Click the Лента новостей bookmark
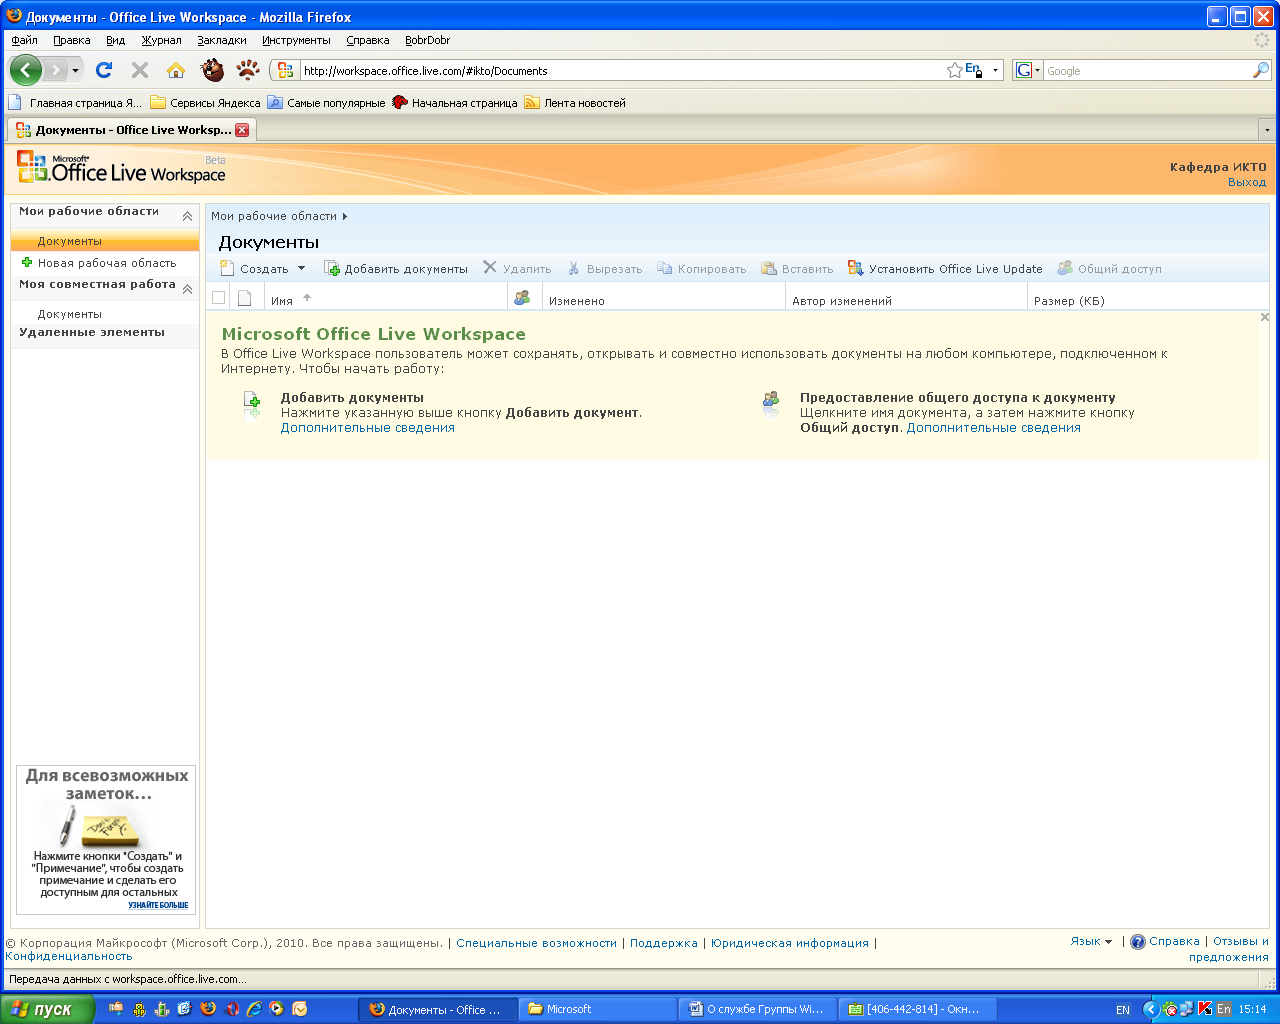Image resolution: width=1280 pixels, height=1024 pixels. coord(575,102)
